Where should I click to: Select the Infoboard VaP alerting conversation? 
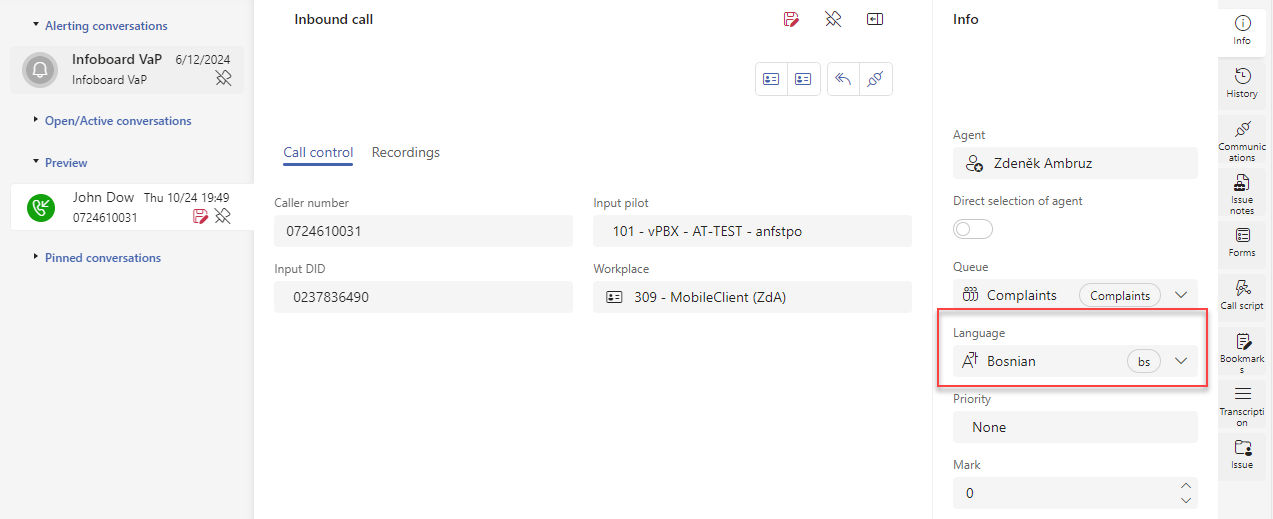127,69
